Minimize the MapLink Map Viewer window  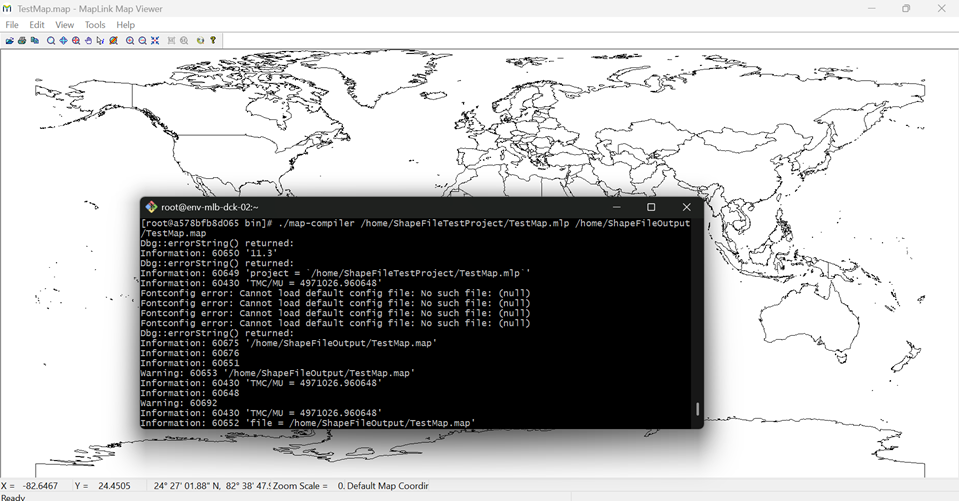point(872,9)
